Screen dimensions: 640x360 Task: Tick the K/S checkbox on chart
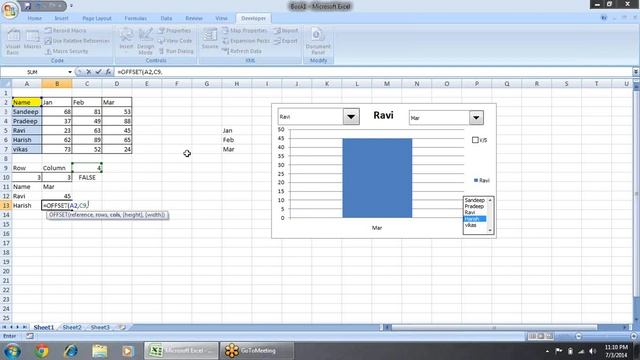click(x=475, y=140)
